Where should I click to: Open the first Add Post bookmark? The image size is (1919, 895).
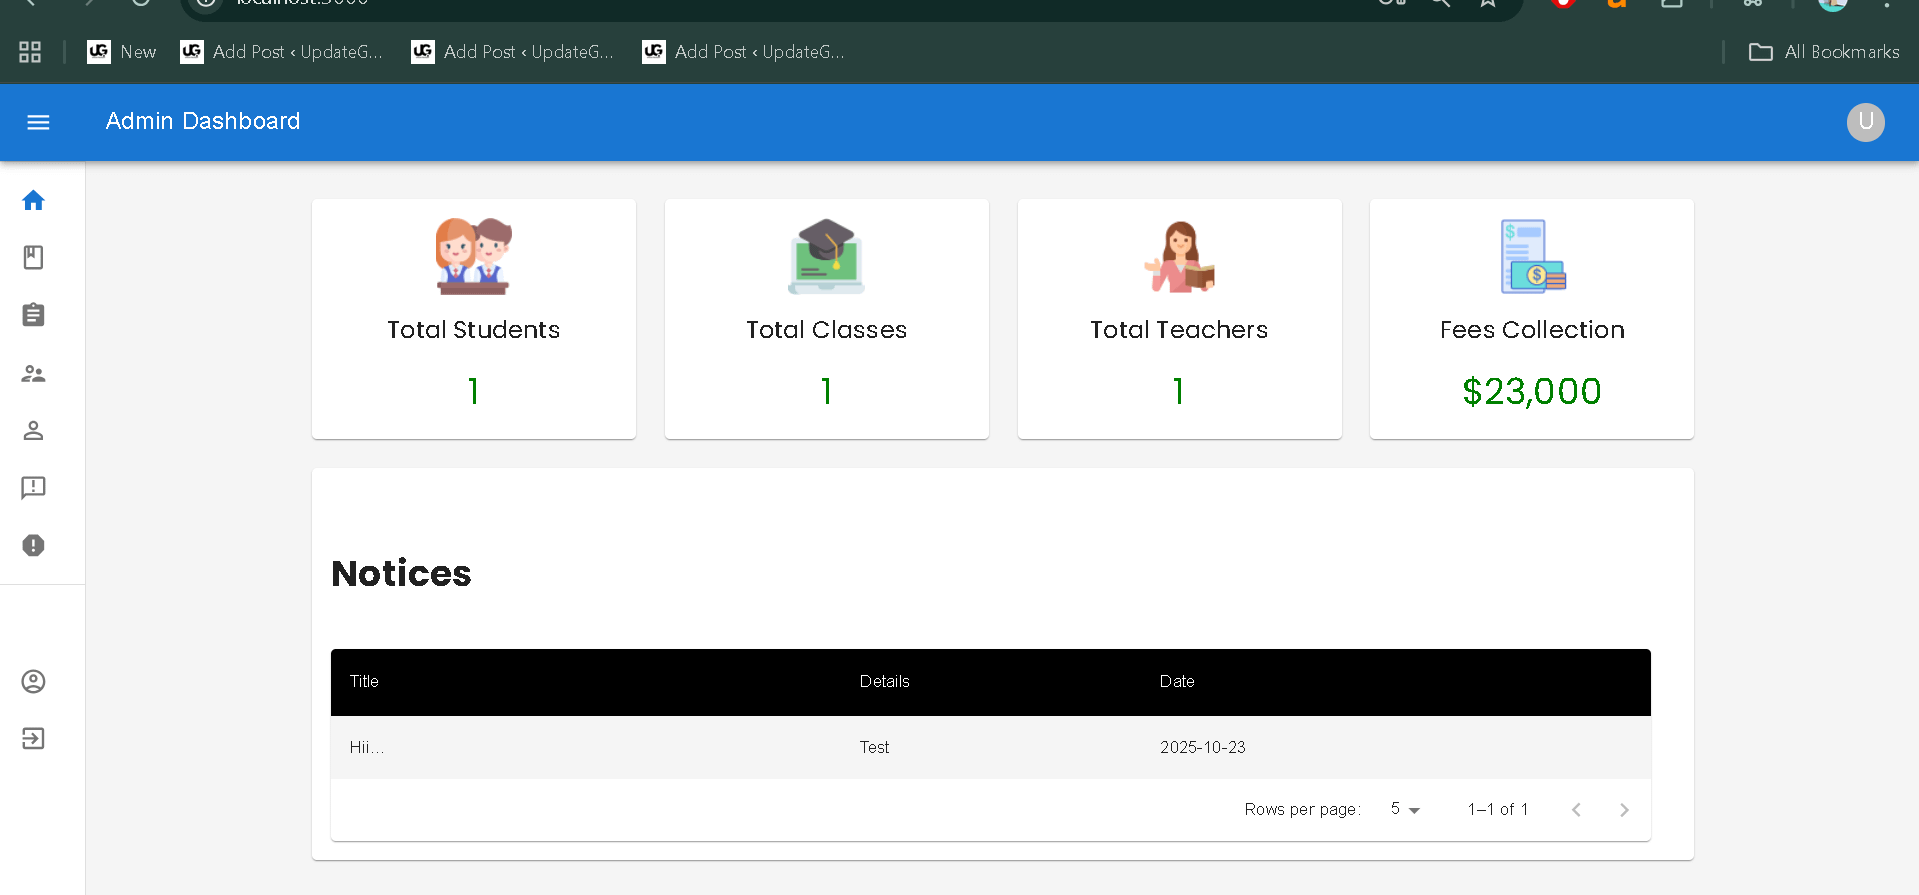tap(282, 52)
